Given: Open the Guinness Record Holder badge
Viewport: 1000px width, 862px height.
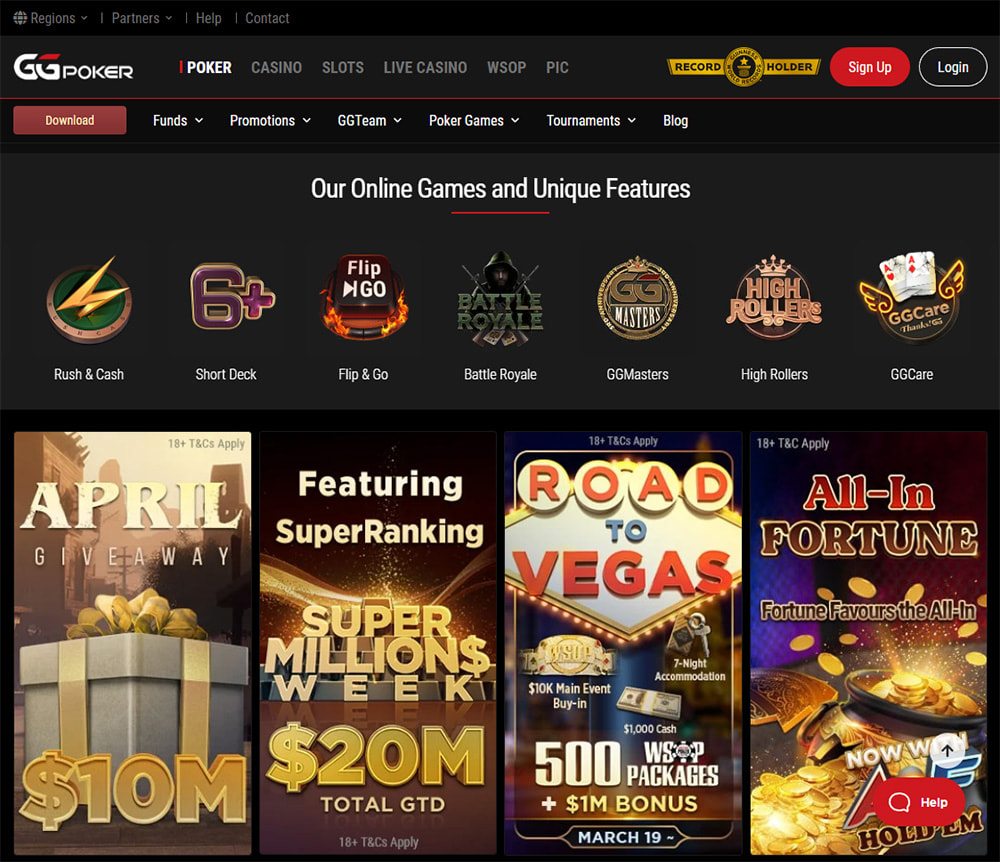Looking at the screenshot, I should [744, 67].
